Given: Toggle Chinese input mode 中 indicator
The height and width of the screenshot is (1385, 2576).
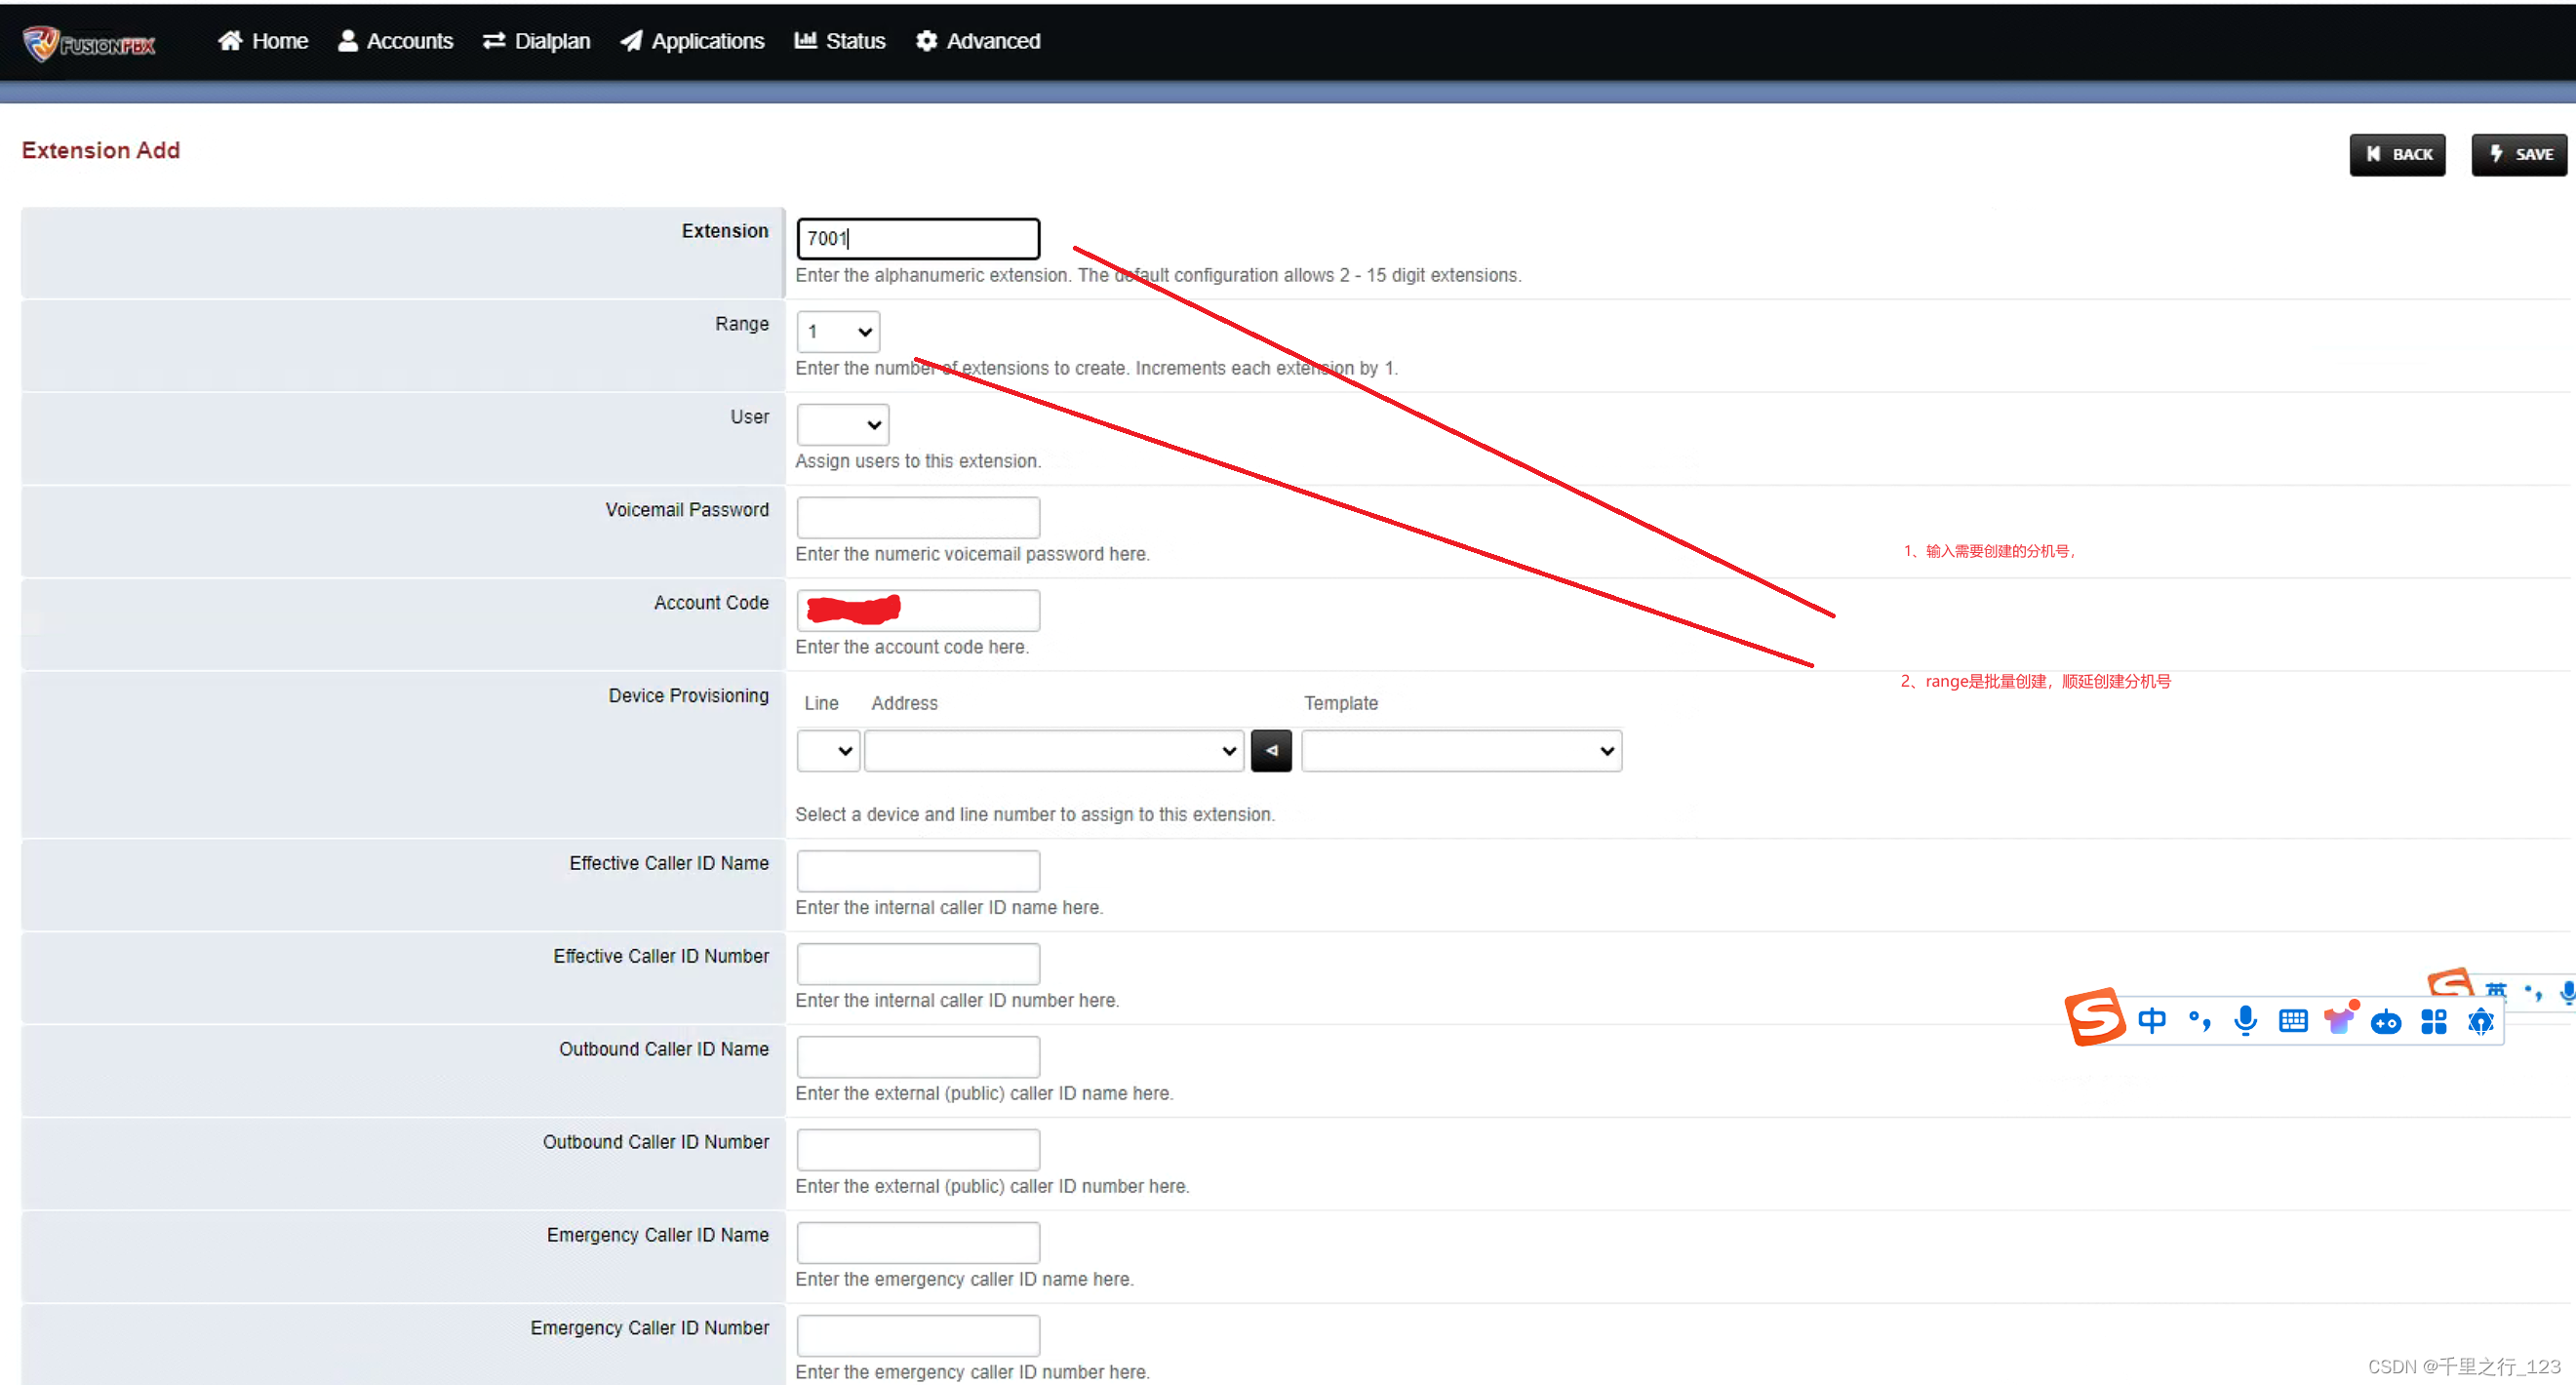Looking at the screenshot, I should (2151, 1020).
